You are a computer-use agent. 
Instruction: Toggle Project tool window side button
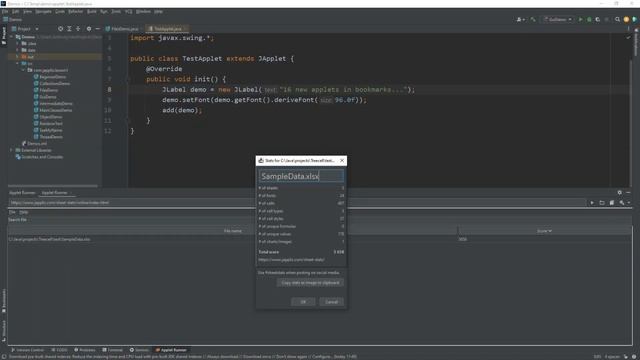pyautogui.click(x=4, y=36)
